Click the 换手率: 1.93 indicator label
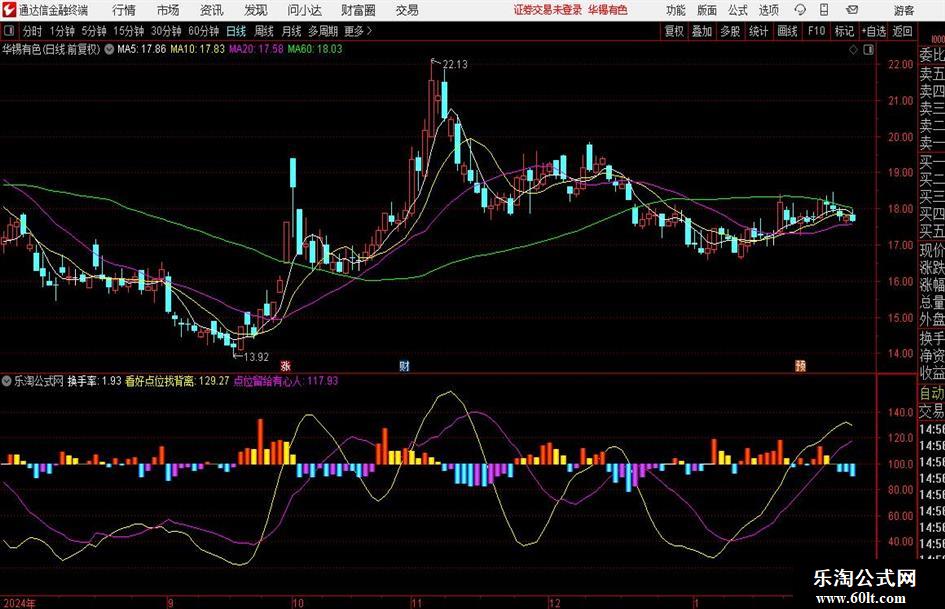Image resolution: width=945 pixels, height=609 pixels. tap(94, 381)
